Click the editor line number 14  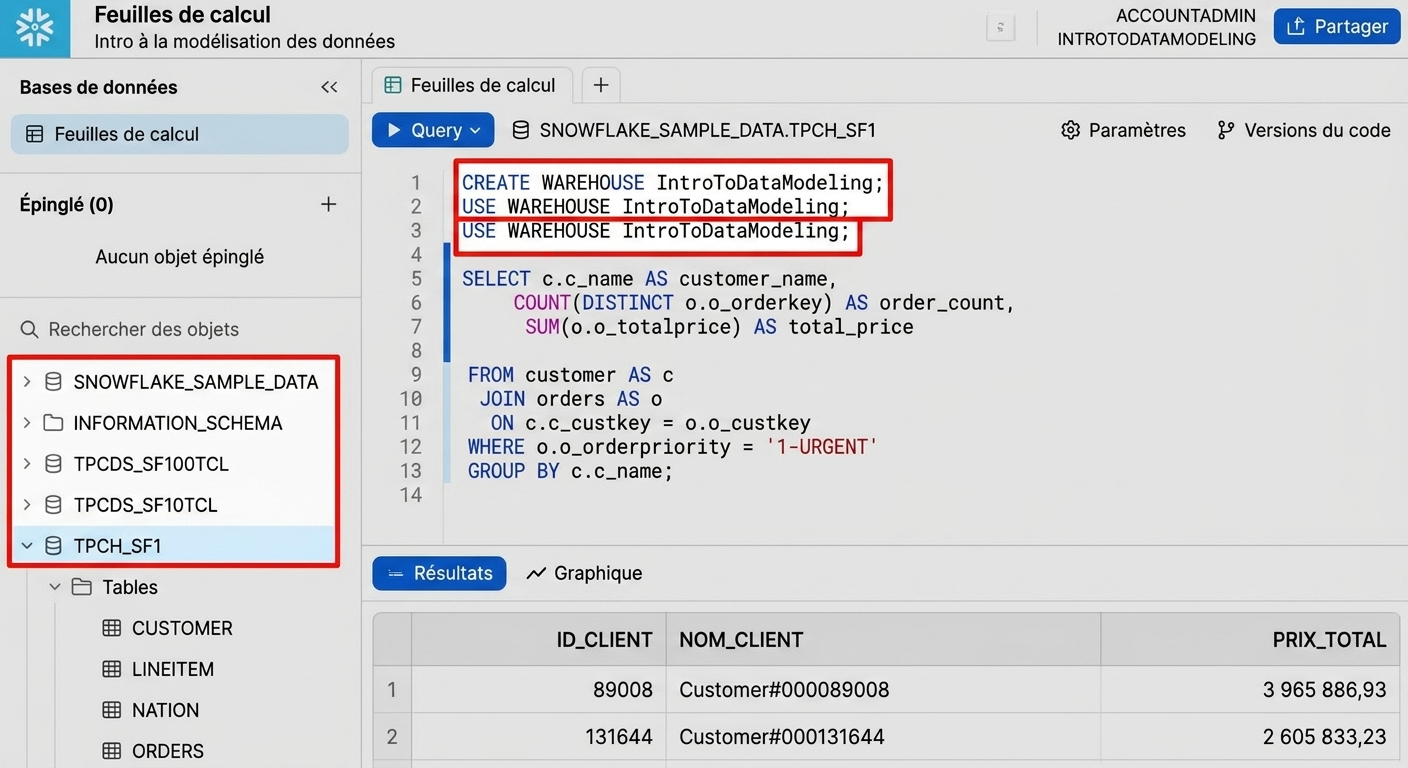point(411,495)
